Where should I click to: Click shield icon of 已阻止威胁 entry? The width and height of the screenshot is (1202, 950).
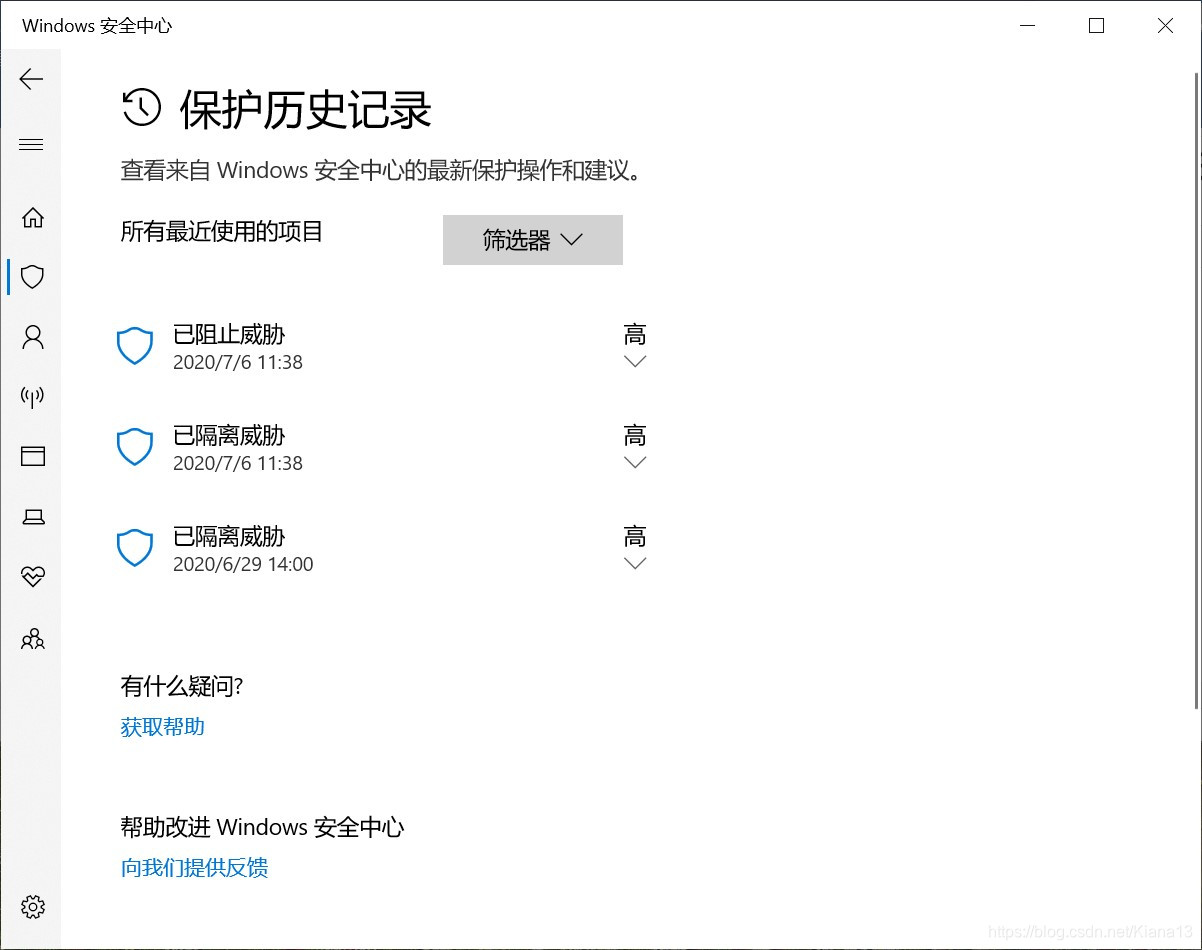coord(135,346)
